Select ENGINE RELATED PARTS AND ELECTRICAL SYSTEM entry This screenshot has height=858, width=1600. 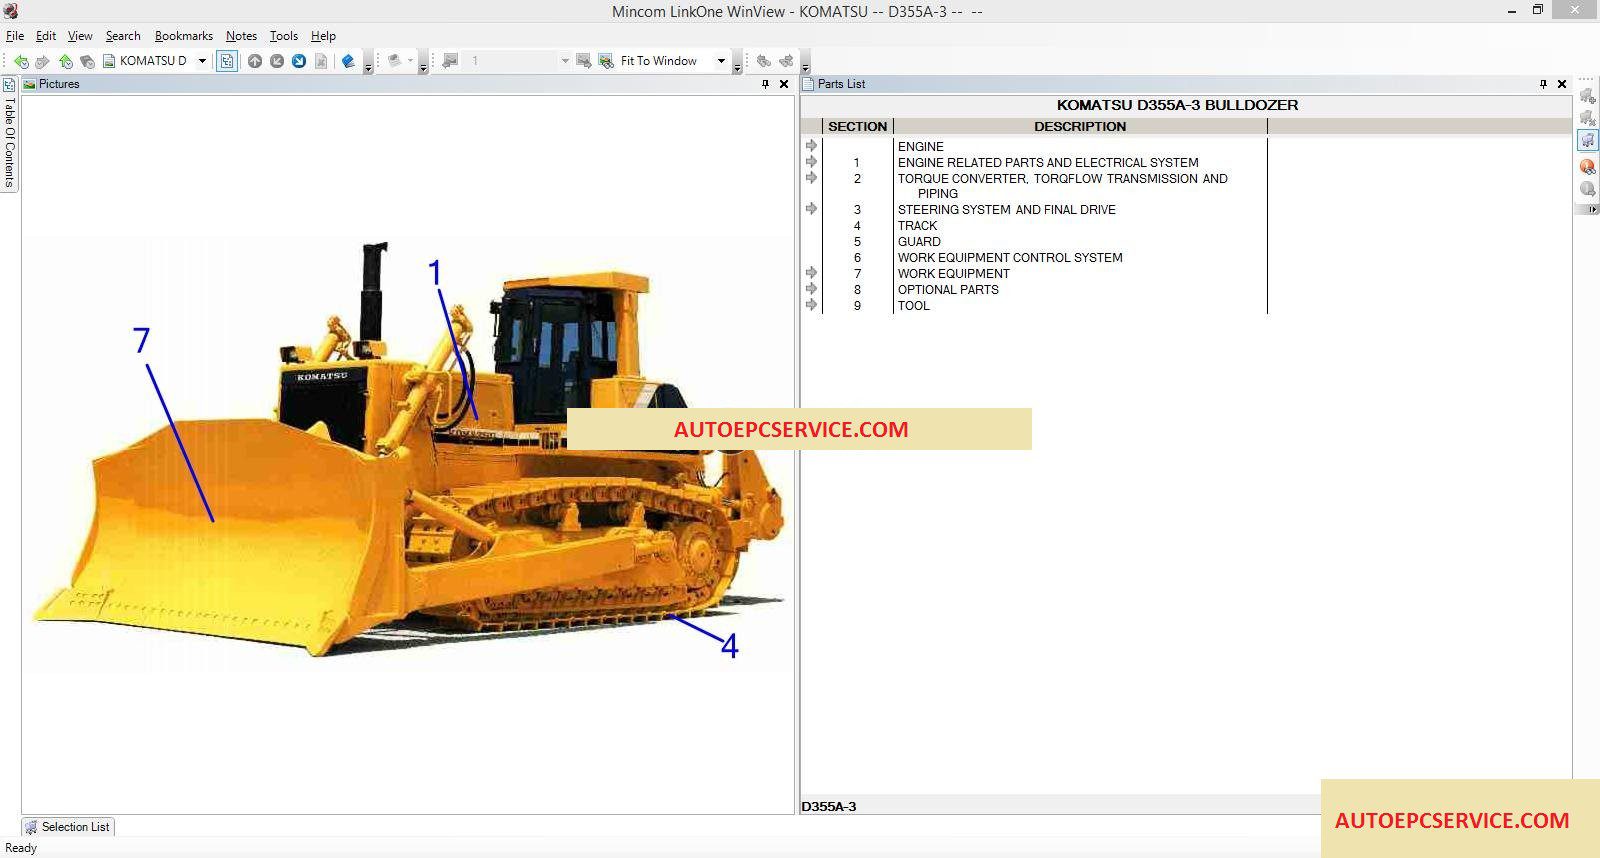coord(1048,163)
